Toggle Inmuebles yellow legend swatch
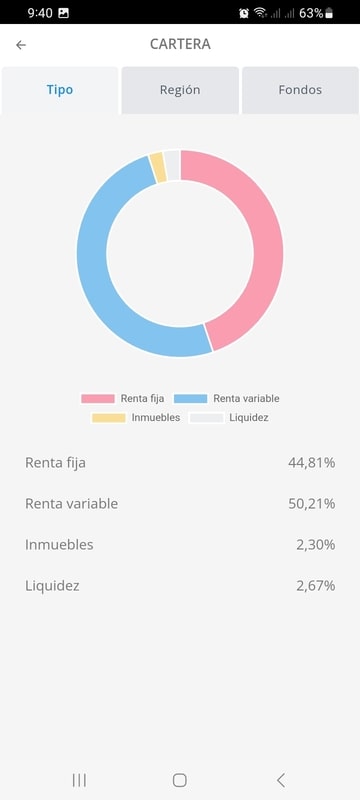Image resolution: width=360 pixels, height=800 pixels. pos(109,418)
